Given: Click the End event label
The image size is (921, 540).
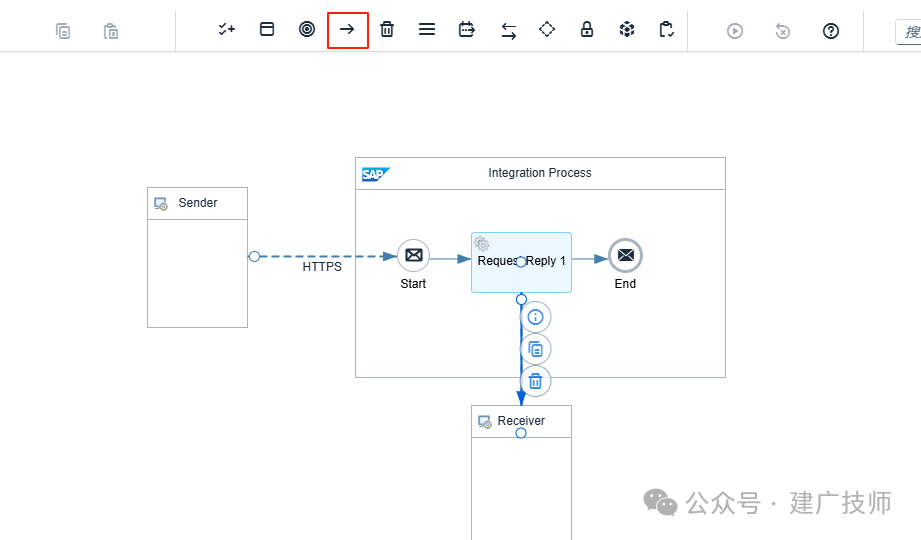Looking at the screenshot, I should coord(625,284).
